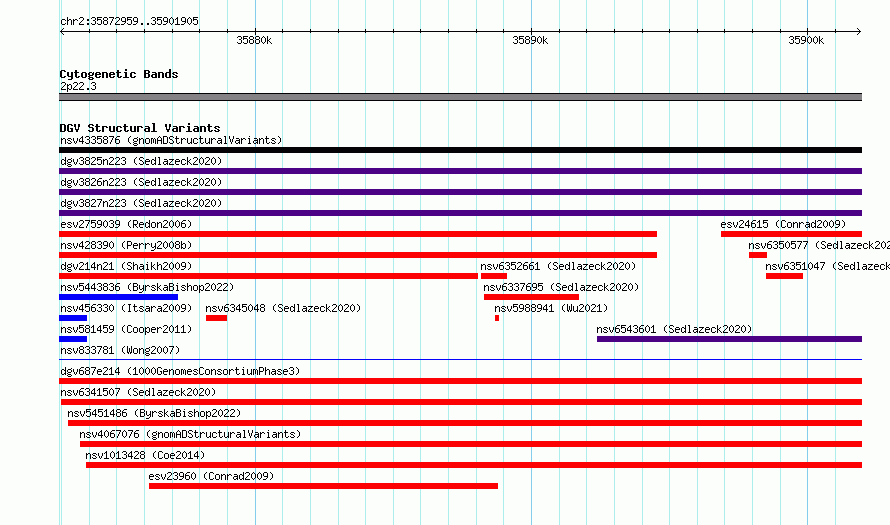Open nsv6351047 variant label
890x525 pixels.
pyautogui.click(x=828, y=266)
